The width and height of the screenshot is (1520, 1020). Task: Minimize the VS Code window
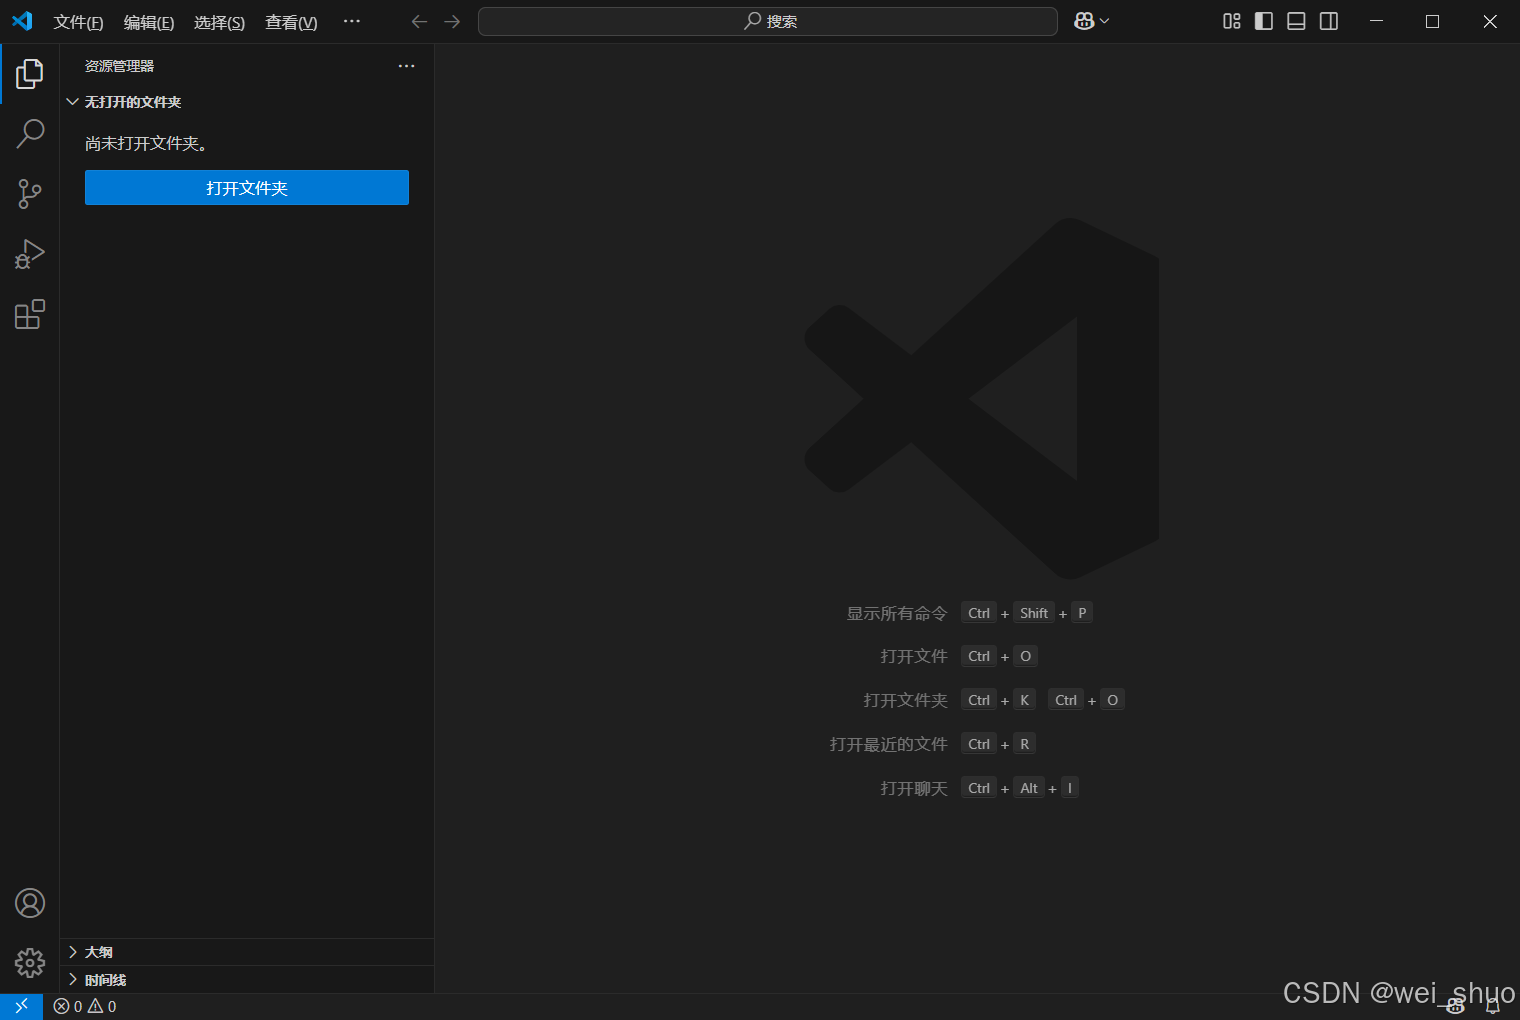point(1376,21)
